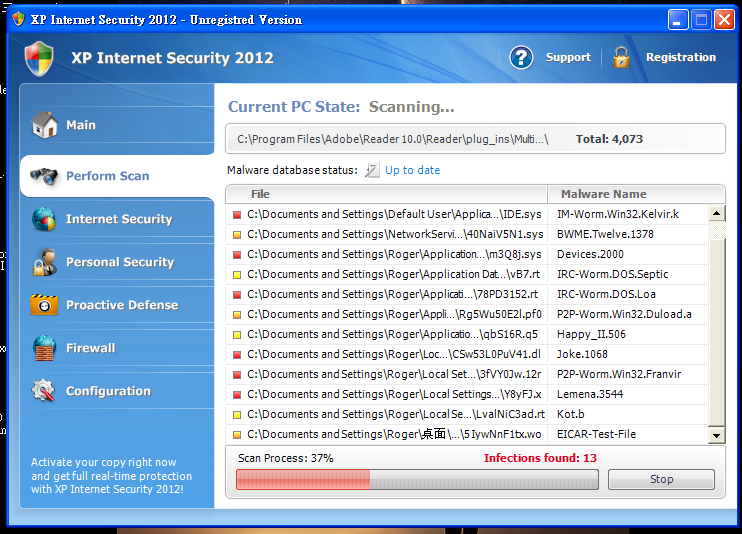
Task: Select the Perform Scan tab
Action: (x=117, y=176)
